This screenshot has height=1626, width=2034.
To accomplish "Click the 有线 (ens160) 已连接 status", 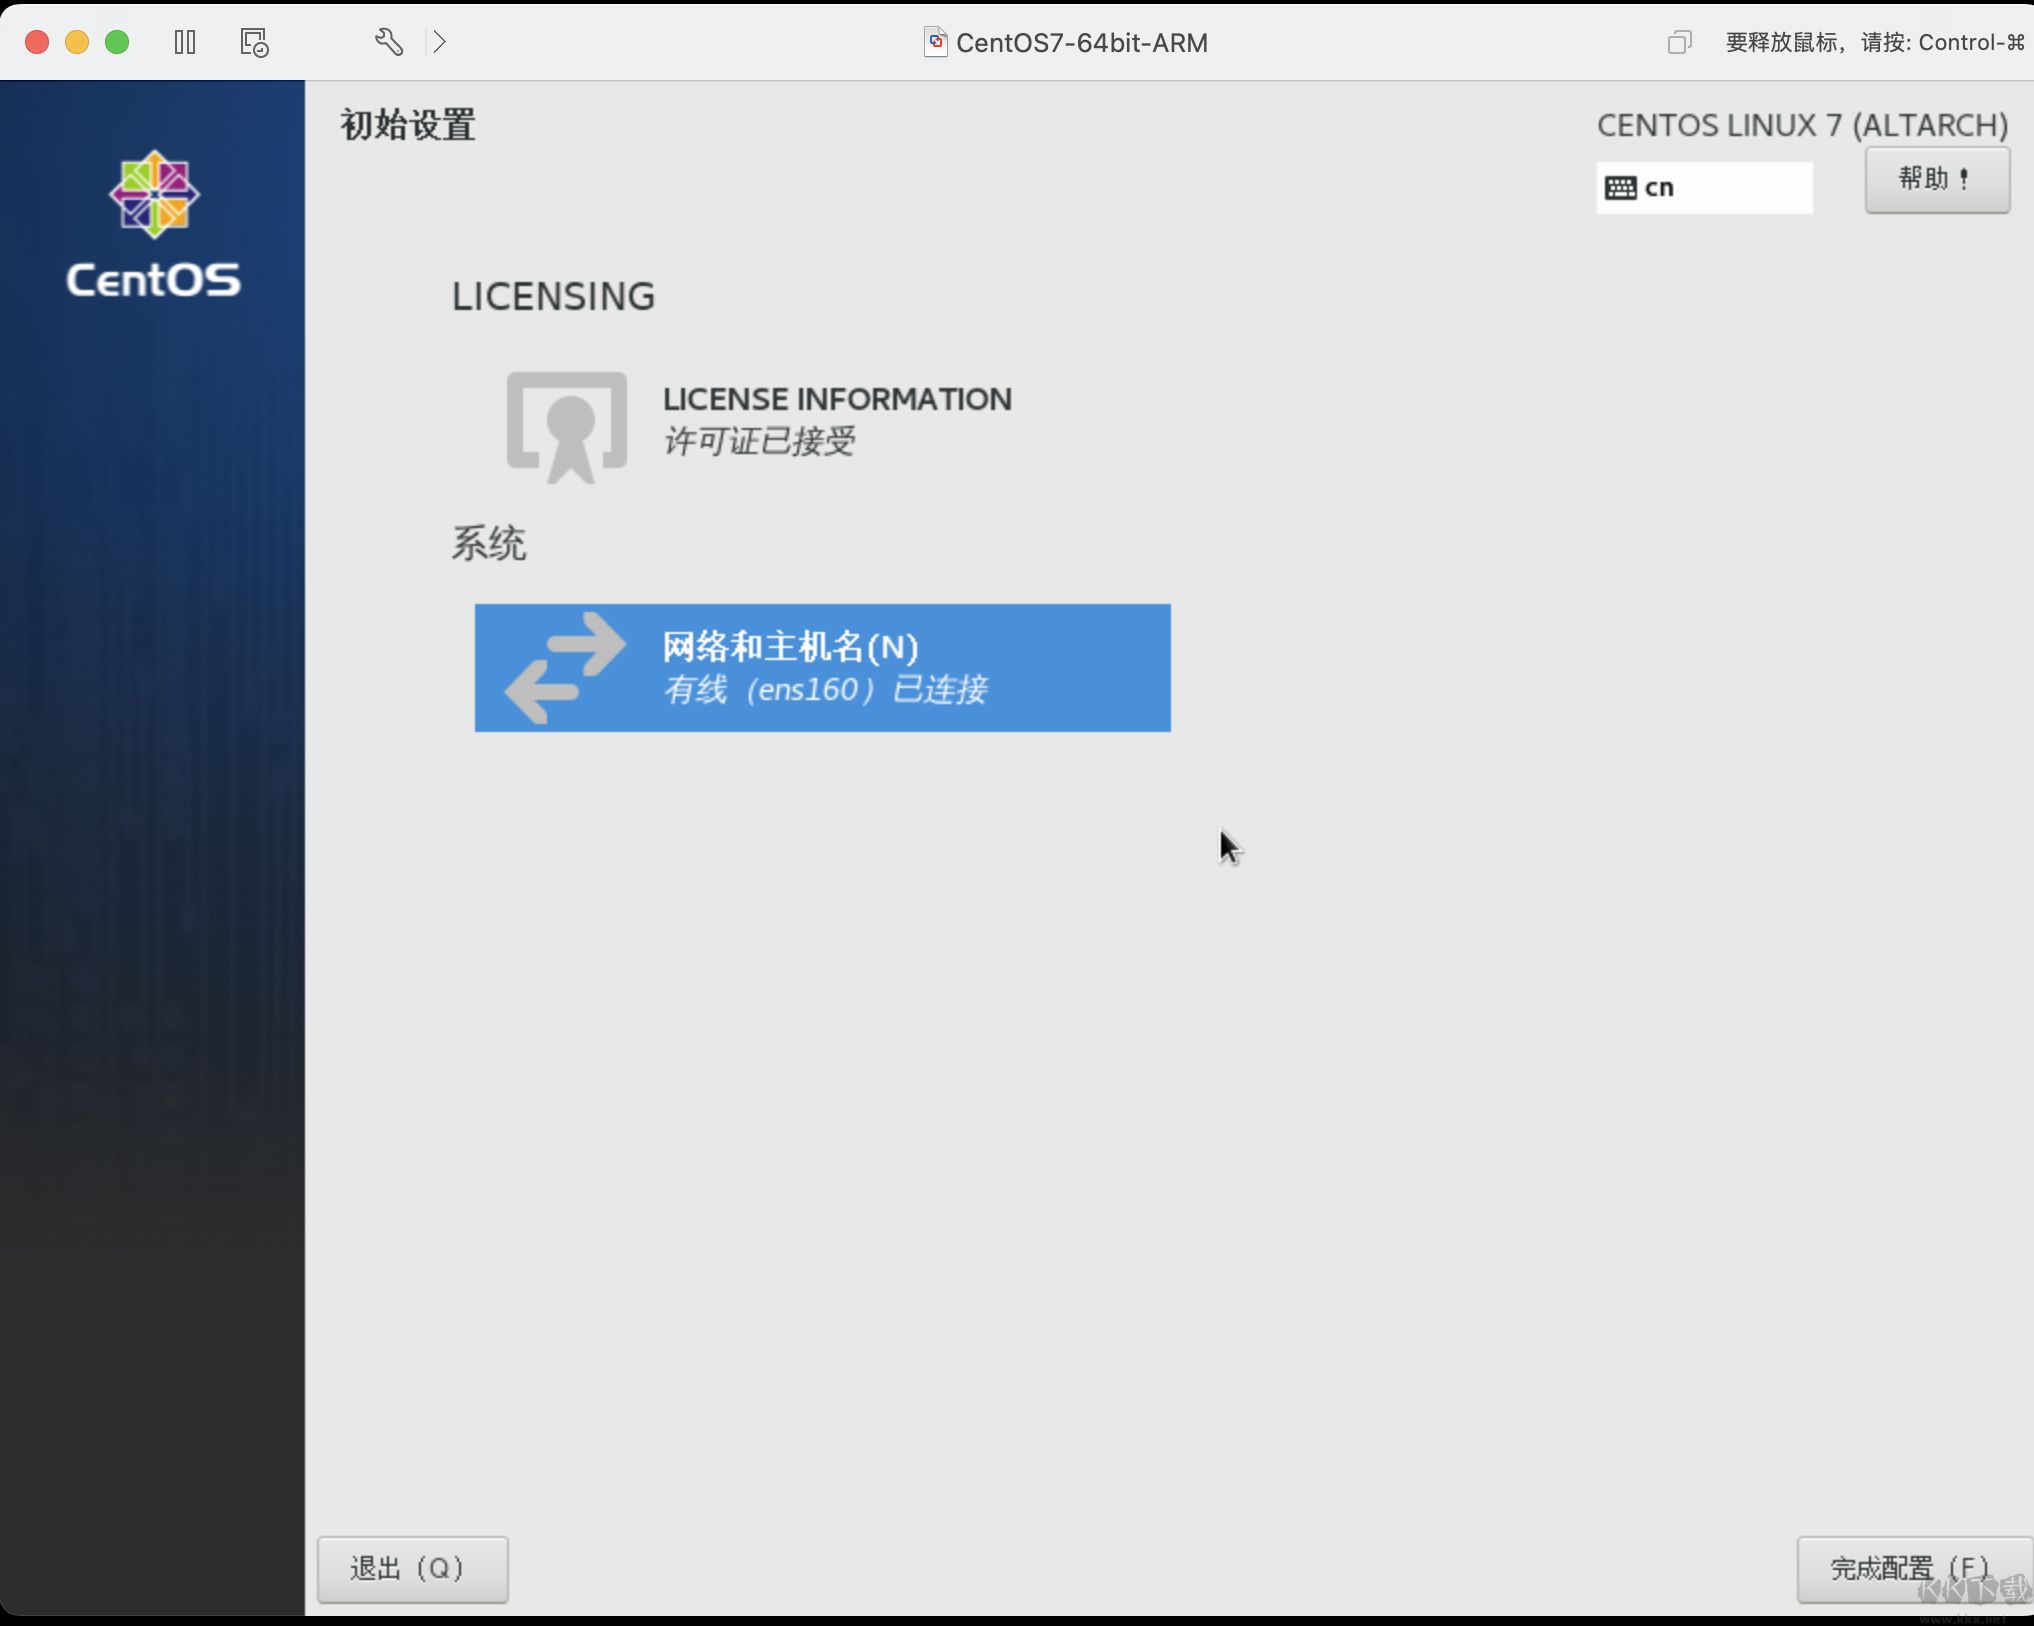I will [x=826, y=690].
